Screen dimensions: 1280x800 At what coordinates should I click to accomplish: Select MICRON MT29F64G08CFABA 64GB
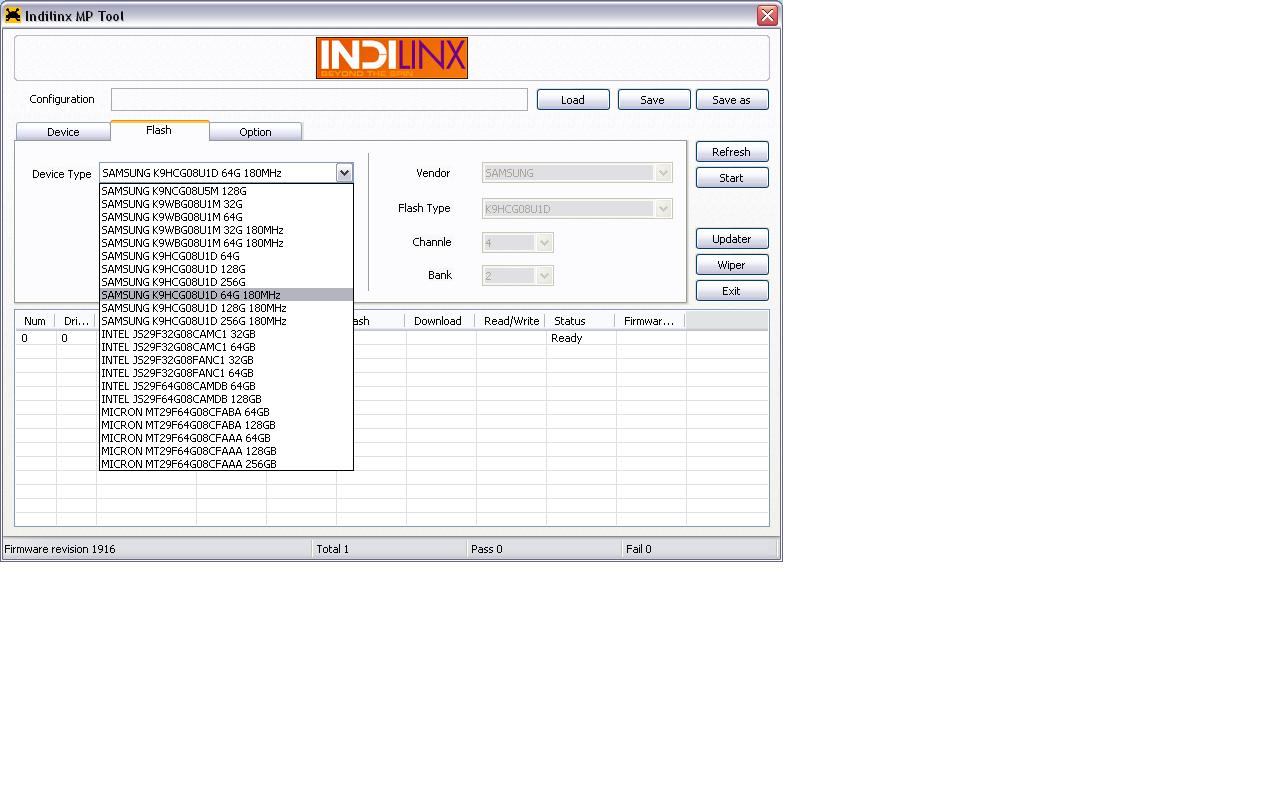tap(226, 412)
